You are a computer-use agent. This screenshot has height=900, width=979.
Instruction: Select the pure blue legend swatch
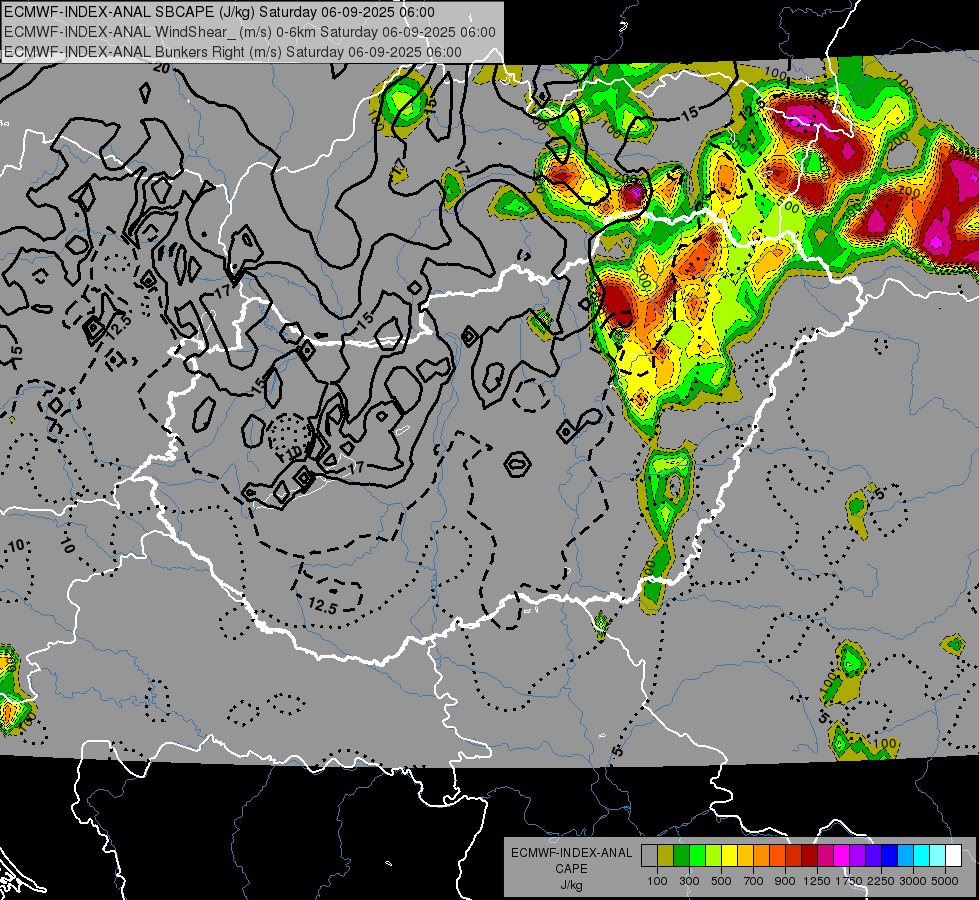890,855
